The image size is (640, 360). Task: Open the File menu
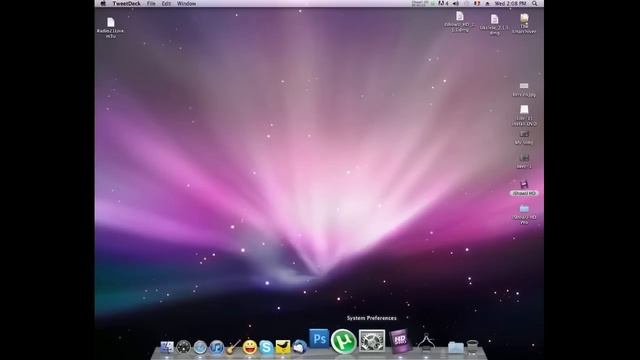(x=151, y=3)
